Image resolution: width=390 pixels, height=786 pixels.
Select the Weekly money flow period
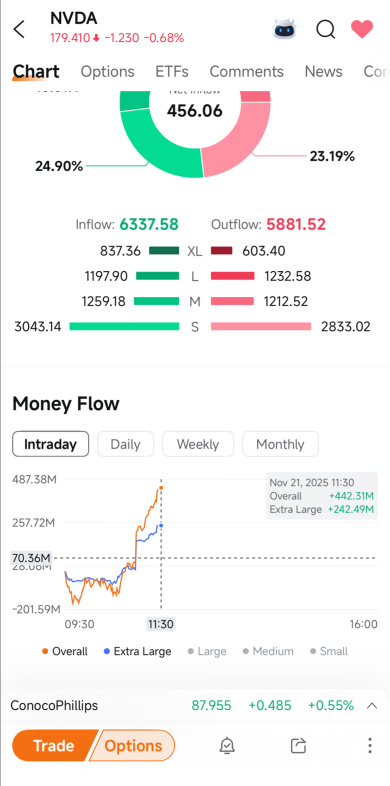pyautogui.click(x=198, y=444)
